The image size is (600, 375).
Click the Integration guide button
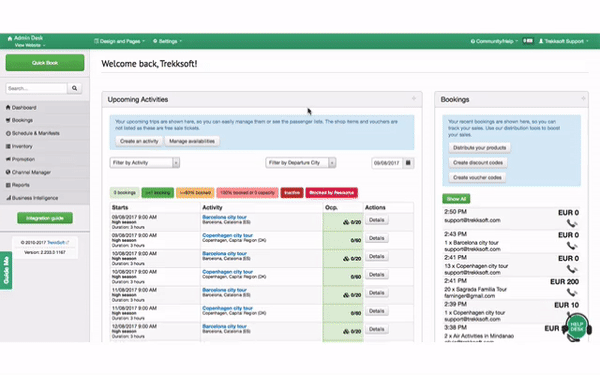tap(45, 218)
